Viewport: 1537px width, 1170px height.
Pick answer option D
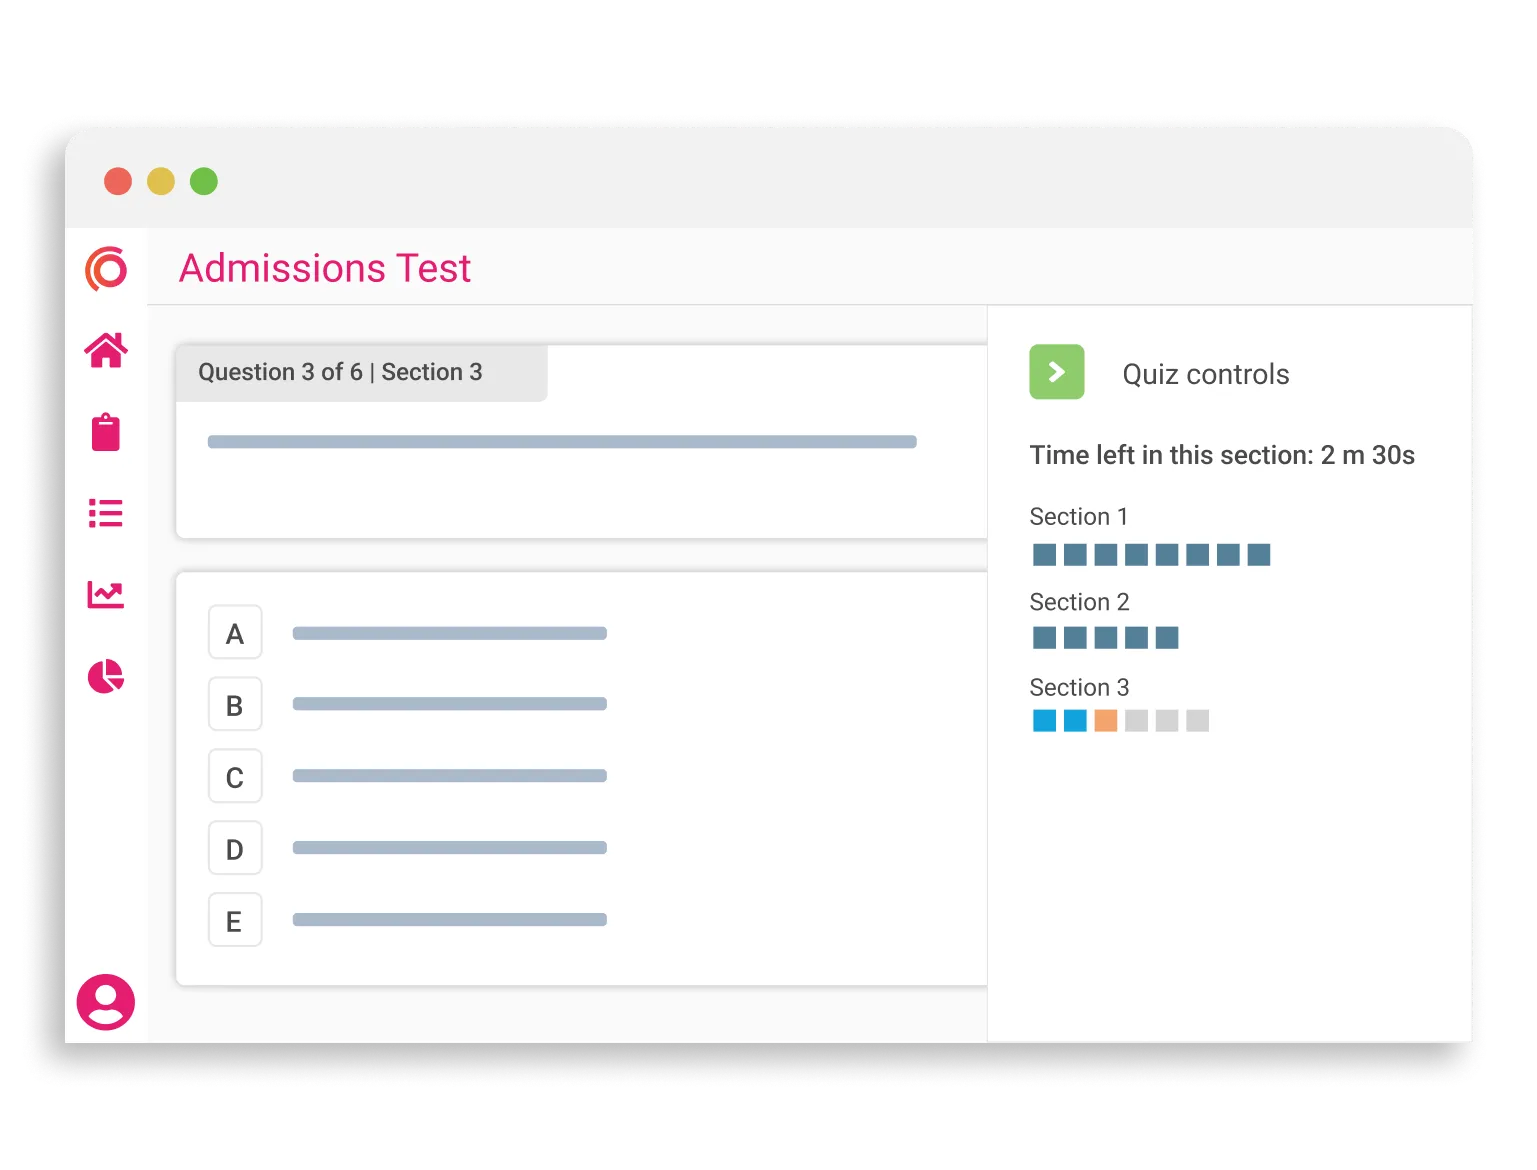pyautogui.click(x=235, y=848)
